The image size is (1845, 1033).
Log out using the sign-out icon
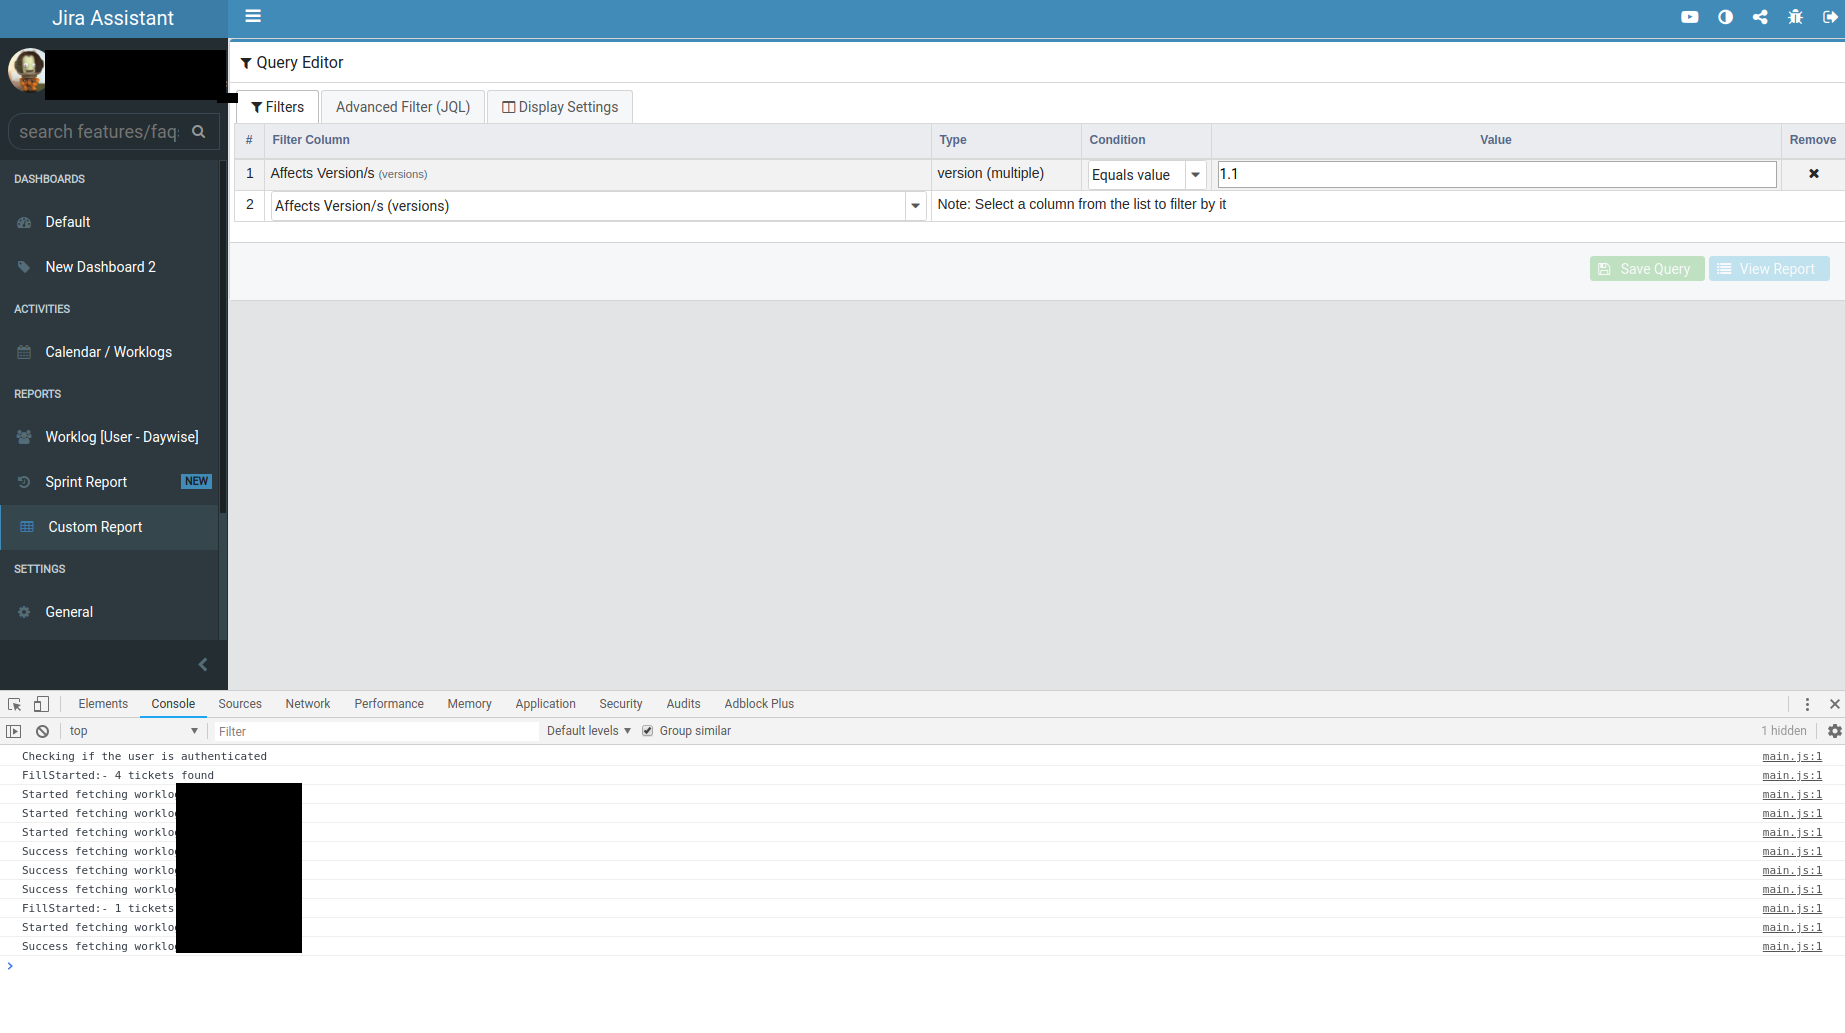(x=1830, y=17)
